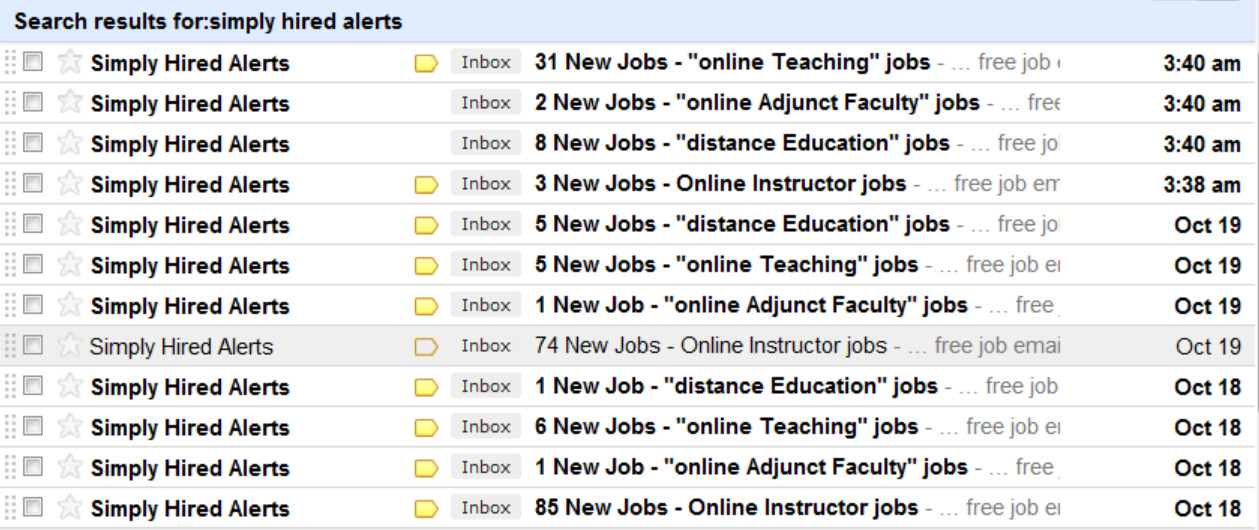The height and width of the screenshot is (530, 1259).
Task: Click importance marker on 85 New Jobs email
Action: 427,509
